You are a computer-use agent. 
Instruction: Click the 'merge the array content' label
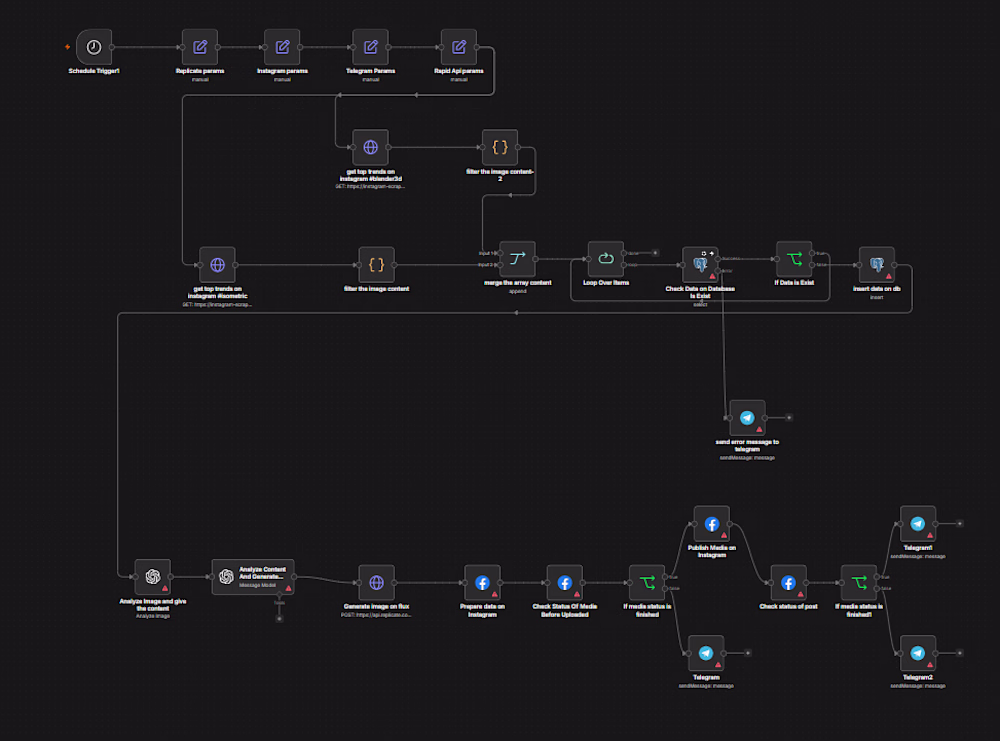click(x=517, y=282)
